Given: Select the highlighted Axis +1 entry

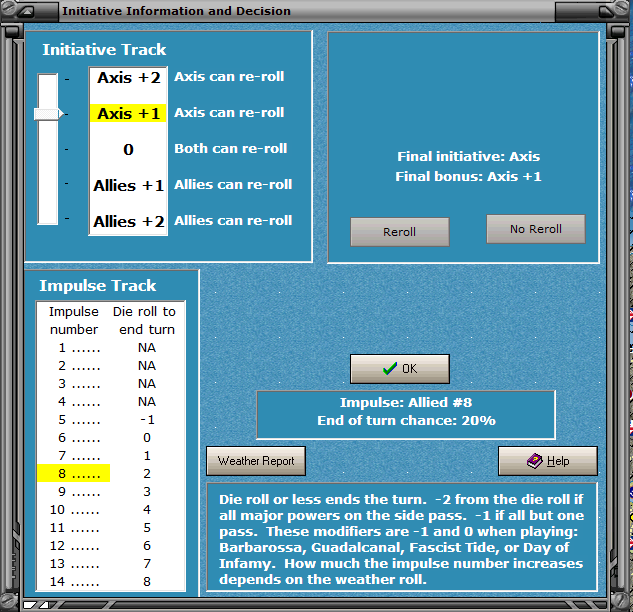Looking at the screenshot, I should 128,113.
